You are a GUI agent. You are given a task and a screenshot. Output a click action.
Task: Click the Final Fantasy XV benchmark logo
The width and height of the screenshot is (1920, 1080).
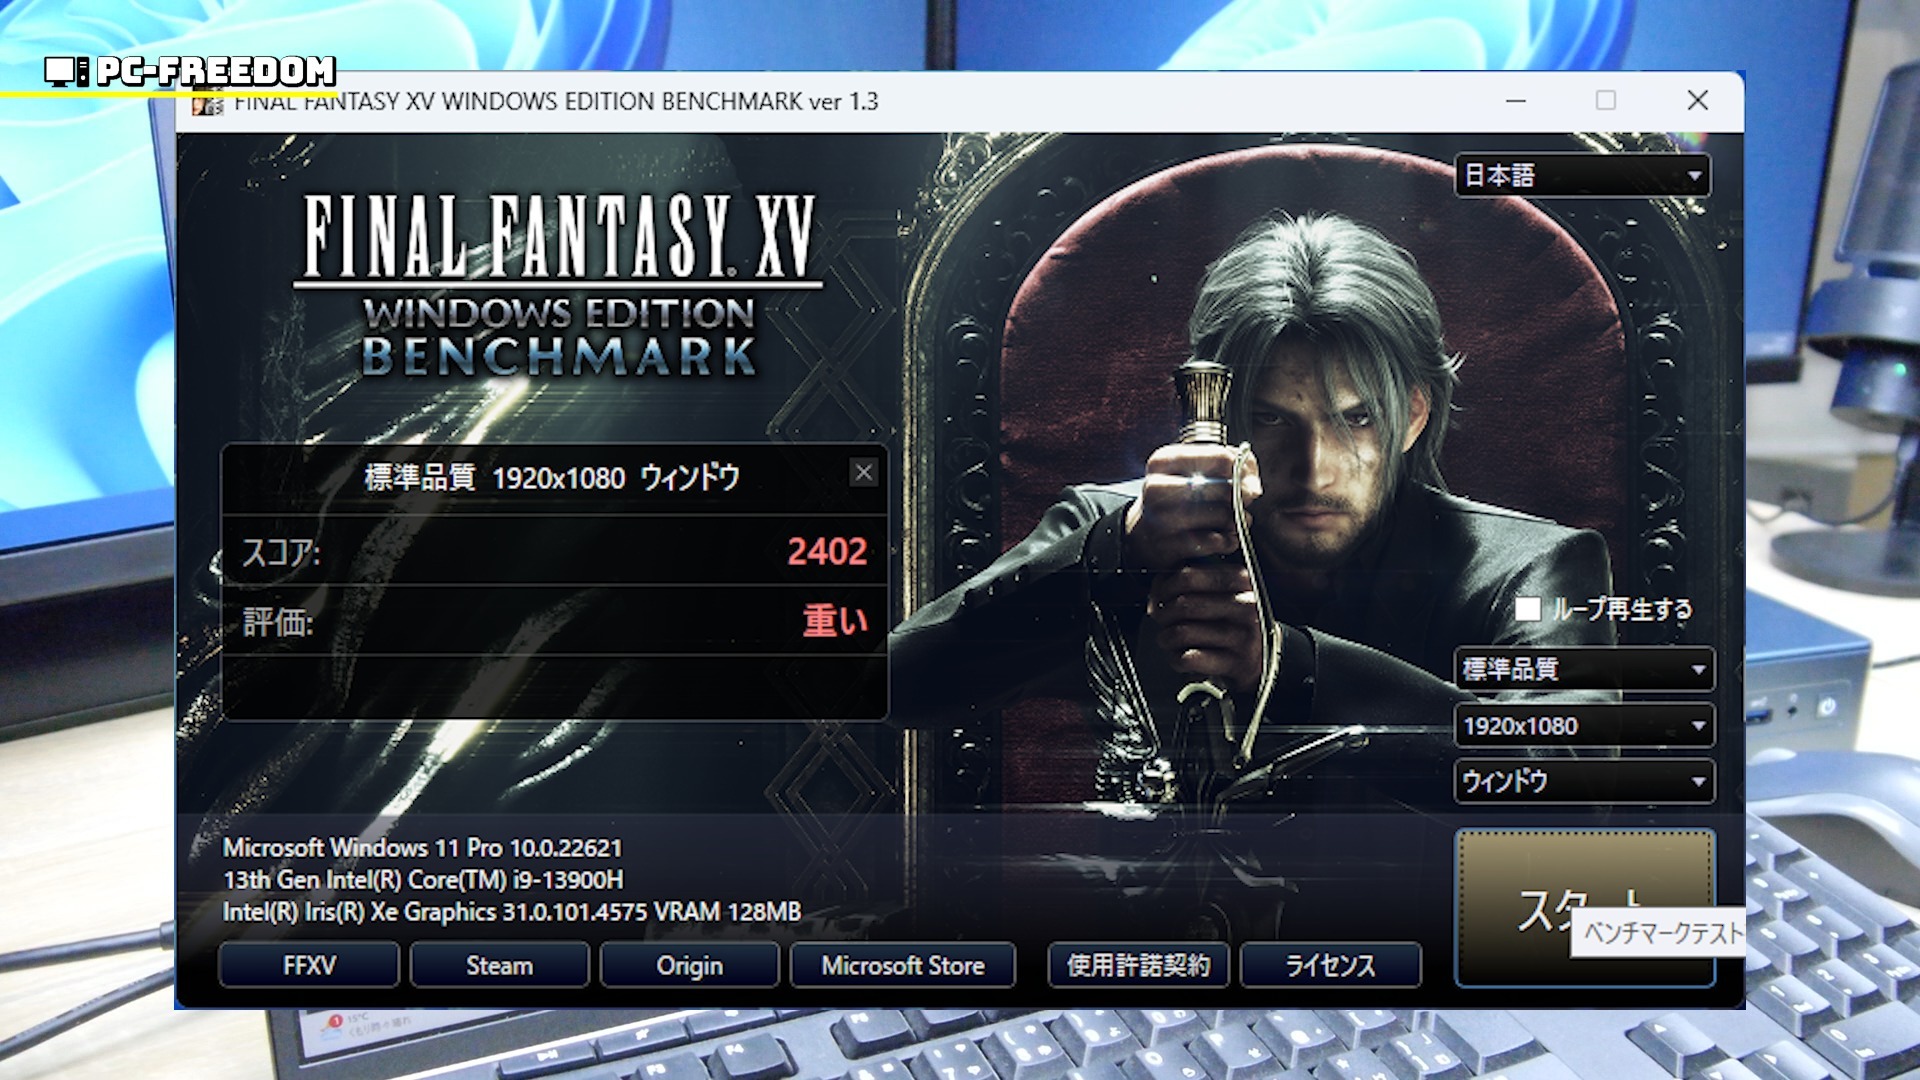coord(559,285)
